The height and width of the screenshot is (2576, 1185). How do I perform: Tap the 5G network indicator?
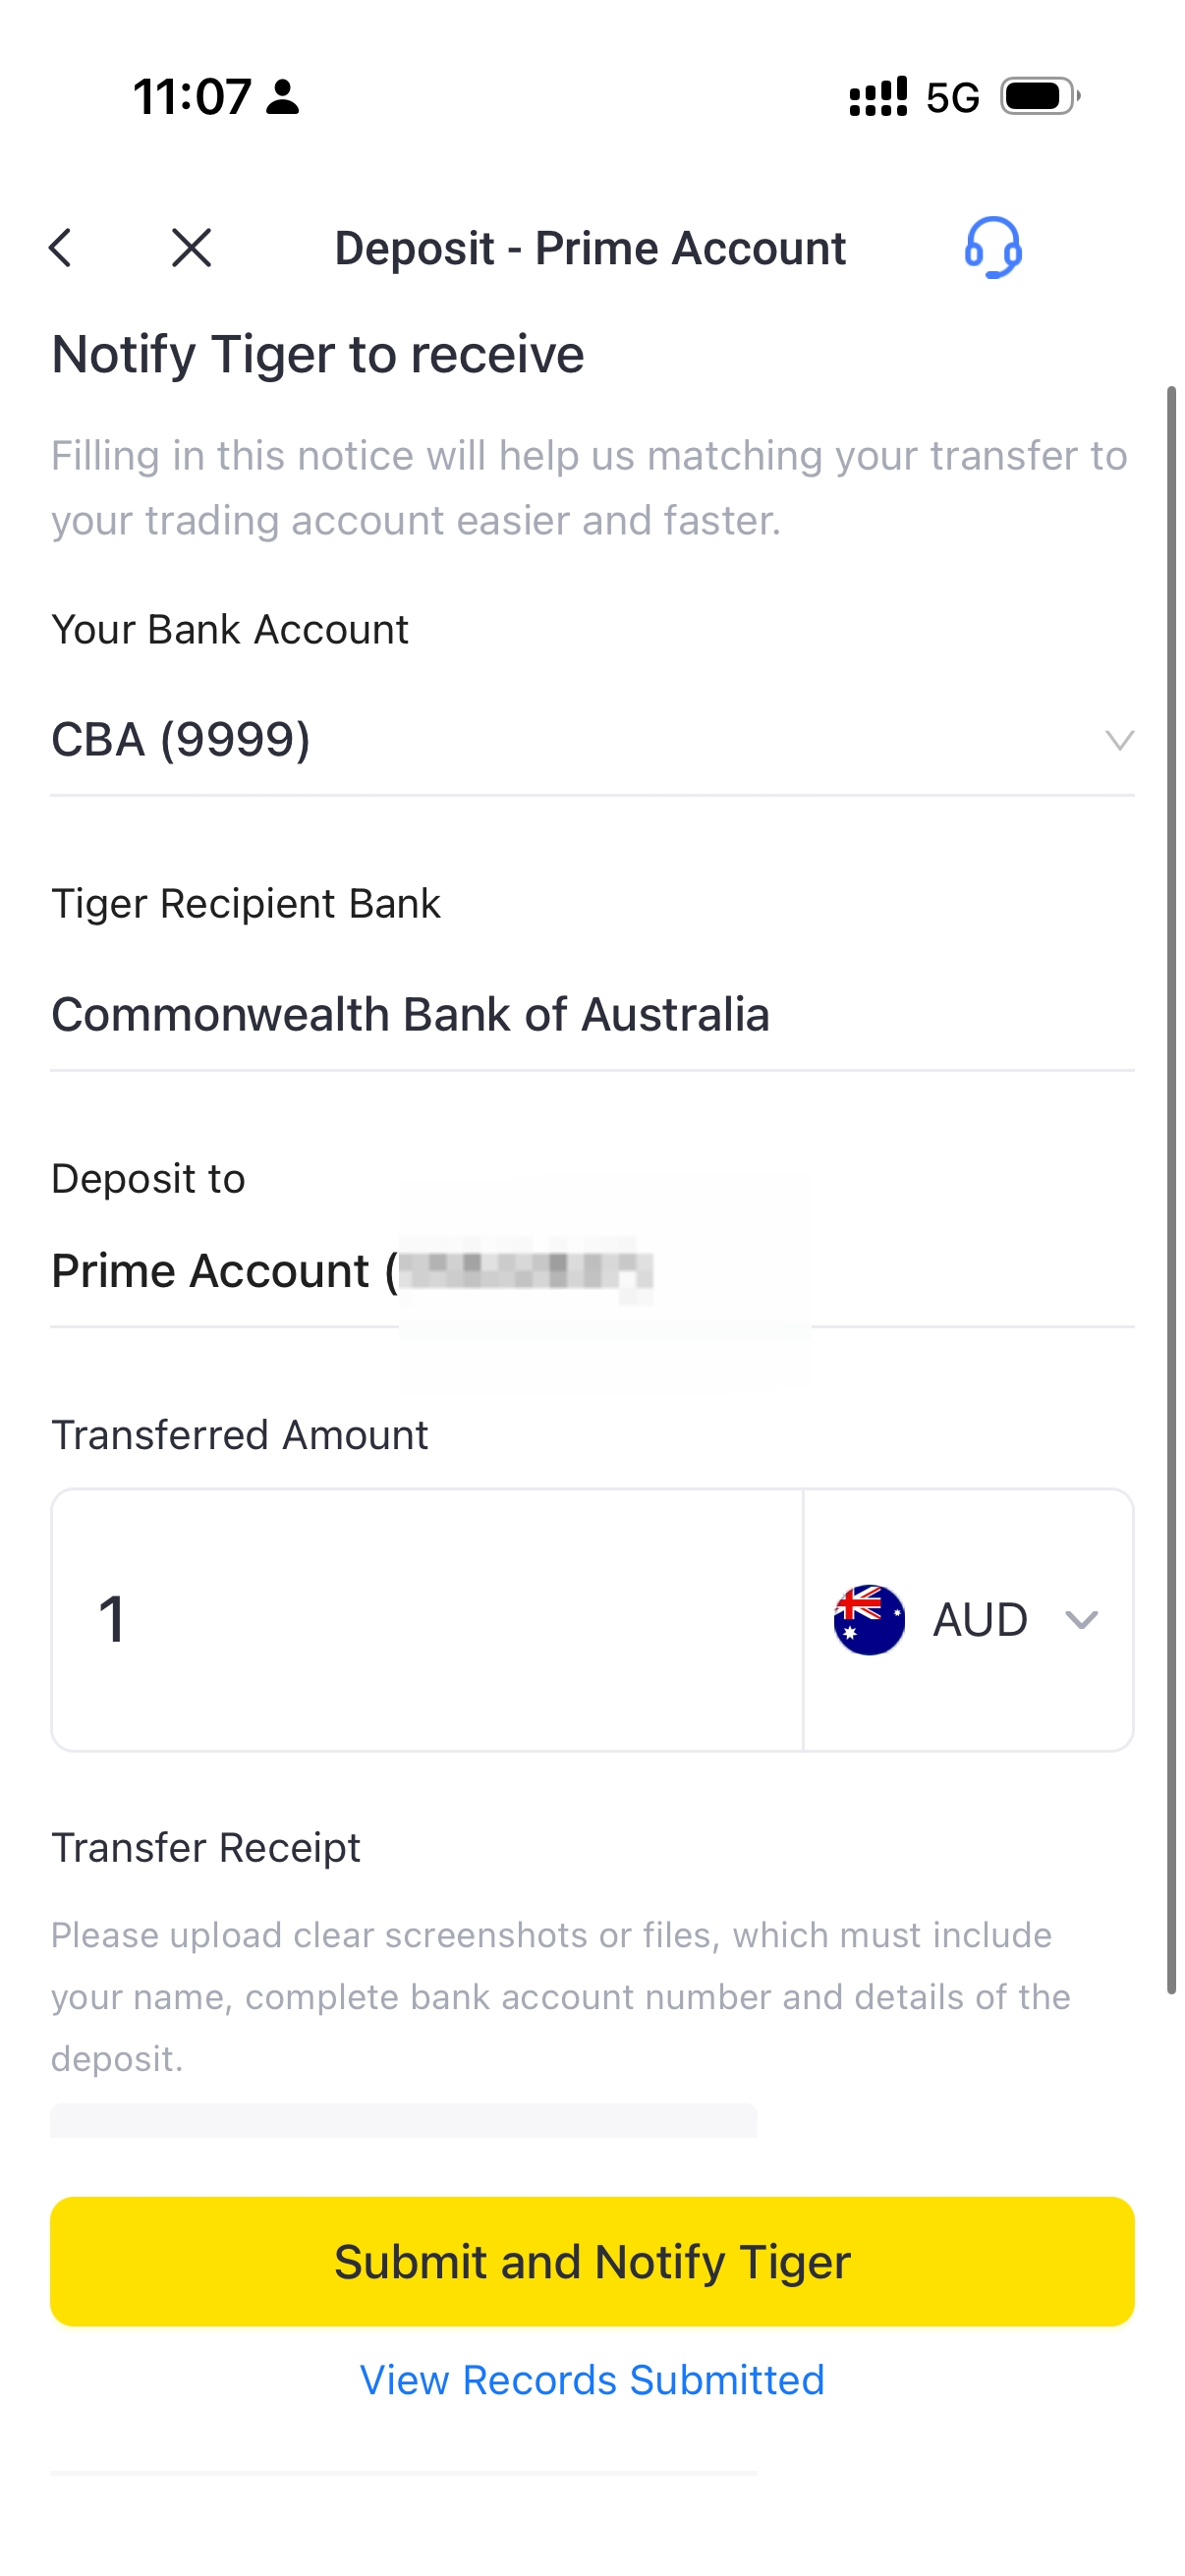coord(952,97)
